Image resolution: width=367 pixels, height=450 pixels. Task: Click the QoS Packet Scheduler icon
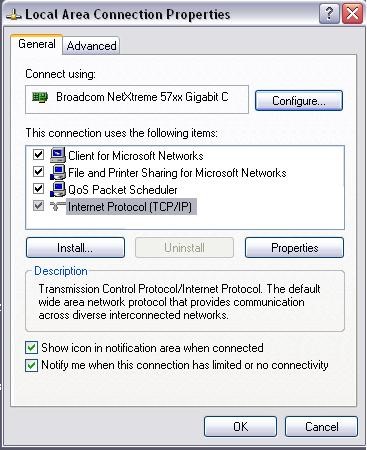pos(58,189)
